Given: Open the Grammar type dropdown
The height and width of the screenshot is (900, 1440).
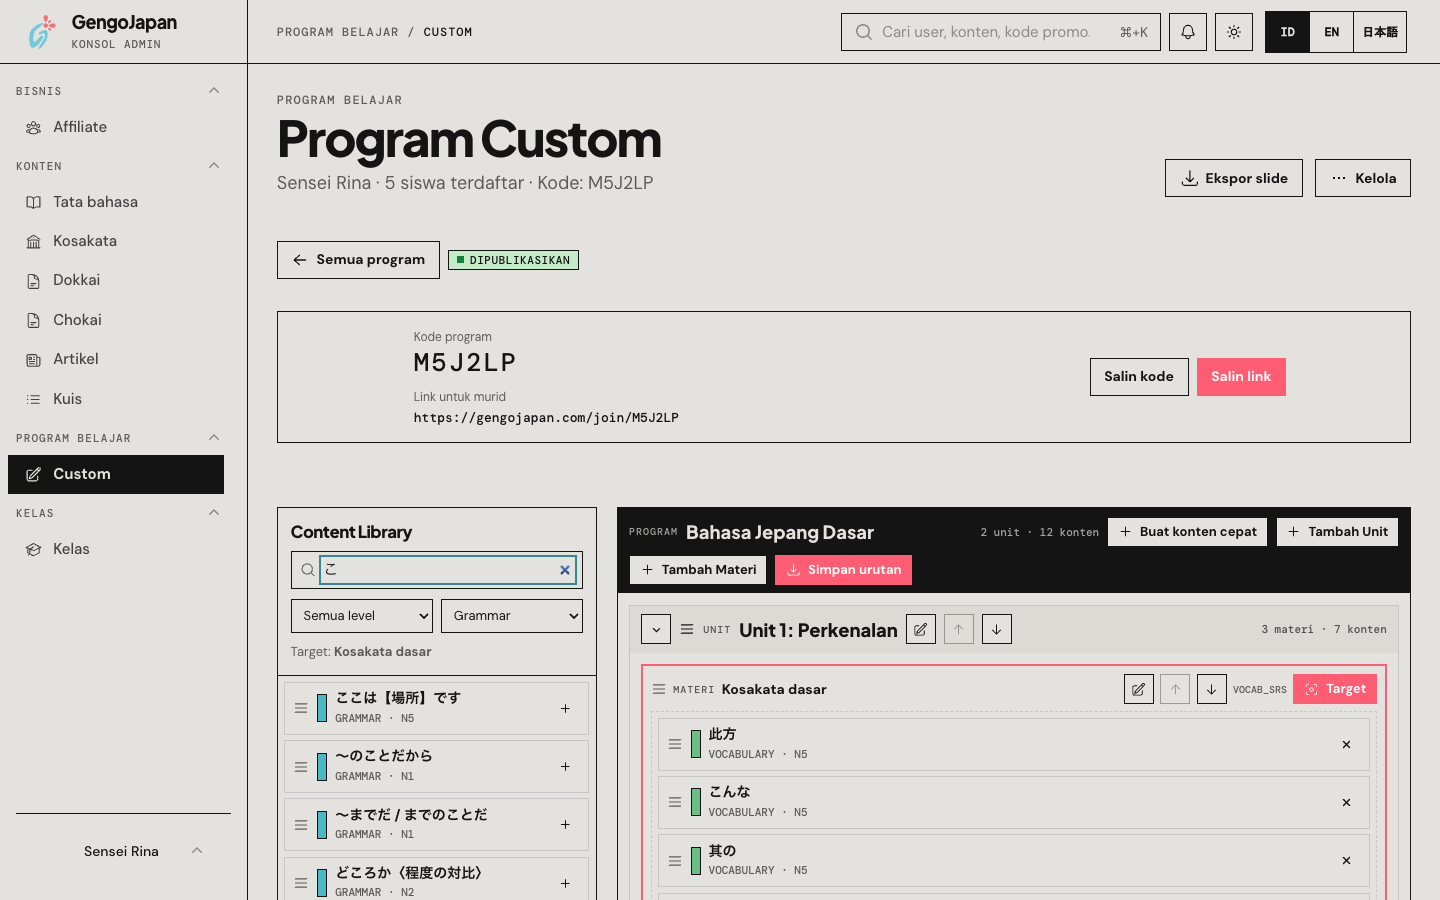Looking at the screenshot, I should coord(512,616).
